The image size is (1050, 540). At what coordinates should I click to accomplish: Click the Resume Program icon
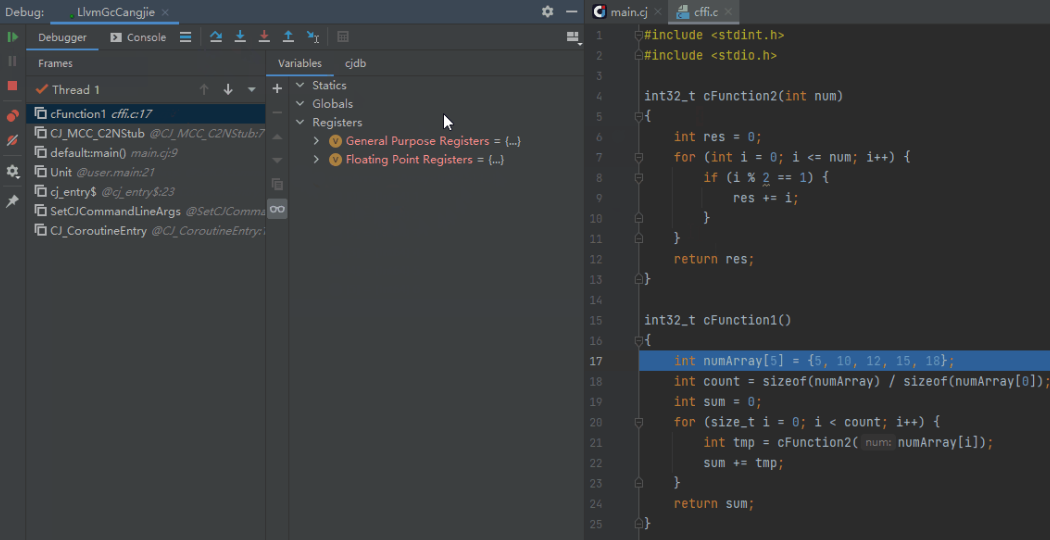[13, 37]
